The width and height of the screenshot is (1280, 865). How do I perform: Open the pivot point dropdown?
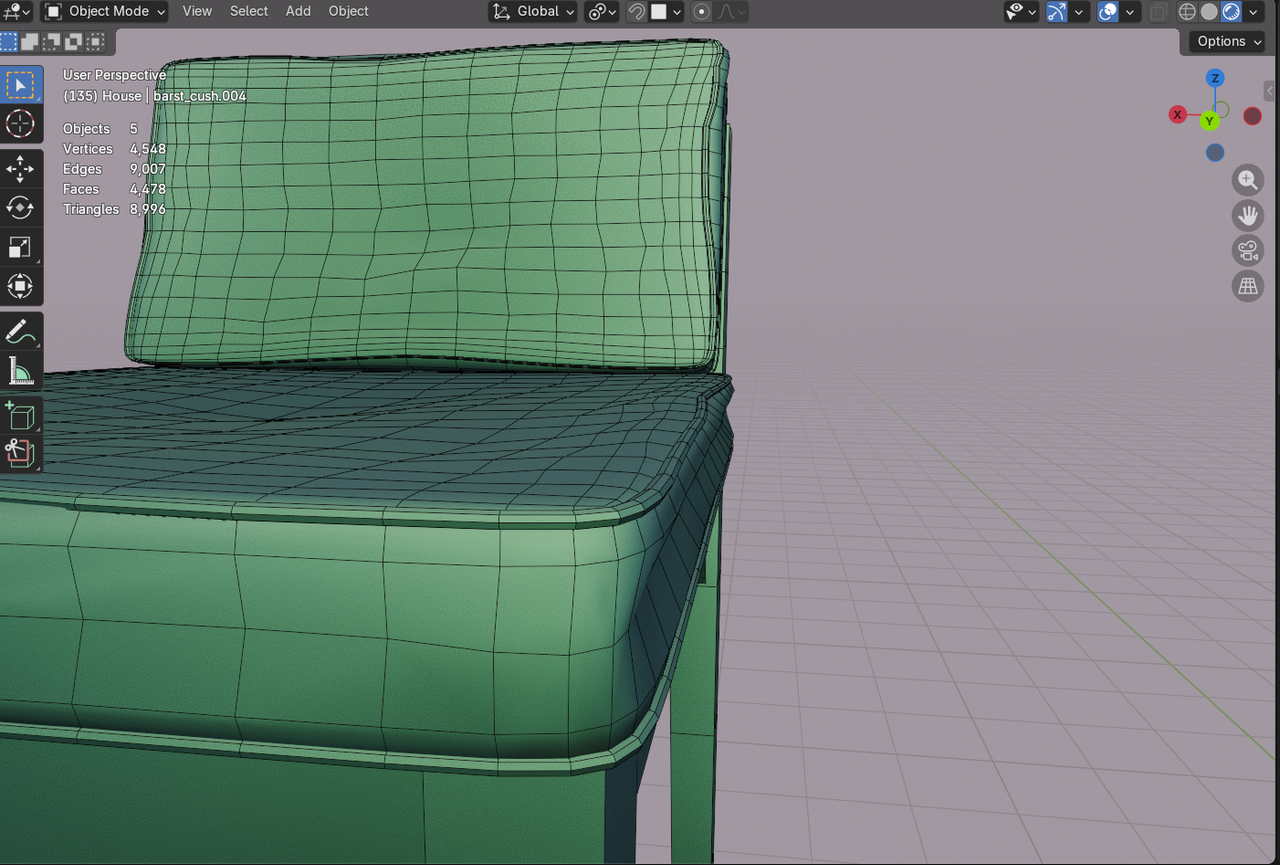(601, 11)
